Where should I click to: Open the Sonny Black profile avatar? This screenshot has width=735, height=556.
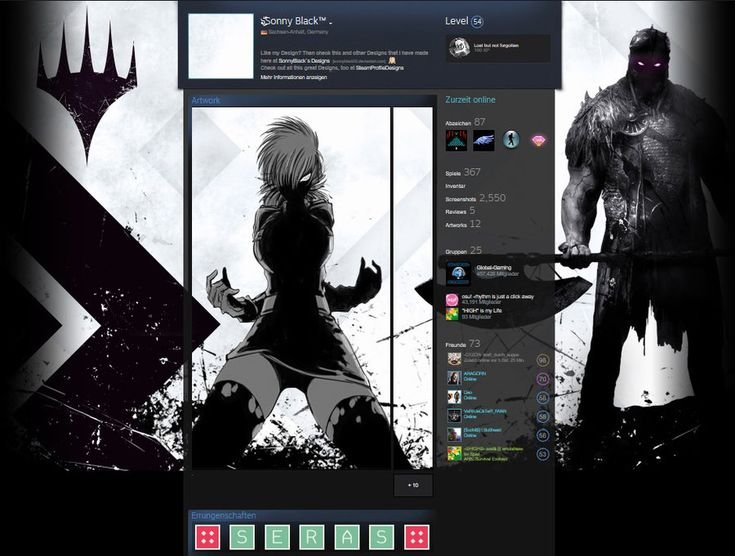tap(221, 46)
